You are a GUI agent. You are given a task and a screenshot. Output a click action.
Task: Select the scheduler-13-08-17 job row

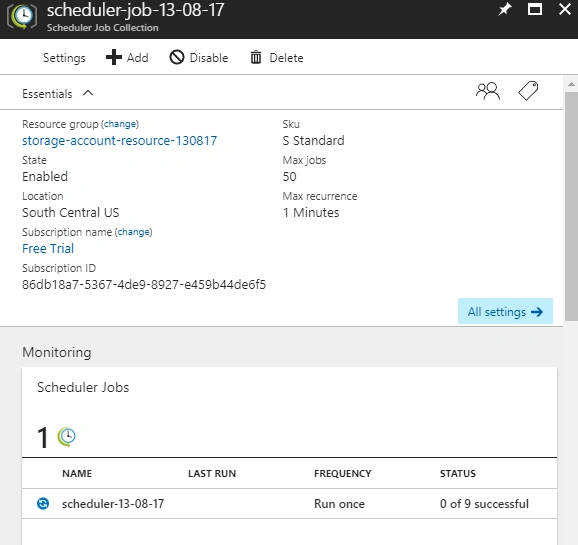coord(289,504)
